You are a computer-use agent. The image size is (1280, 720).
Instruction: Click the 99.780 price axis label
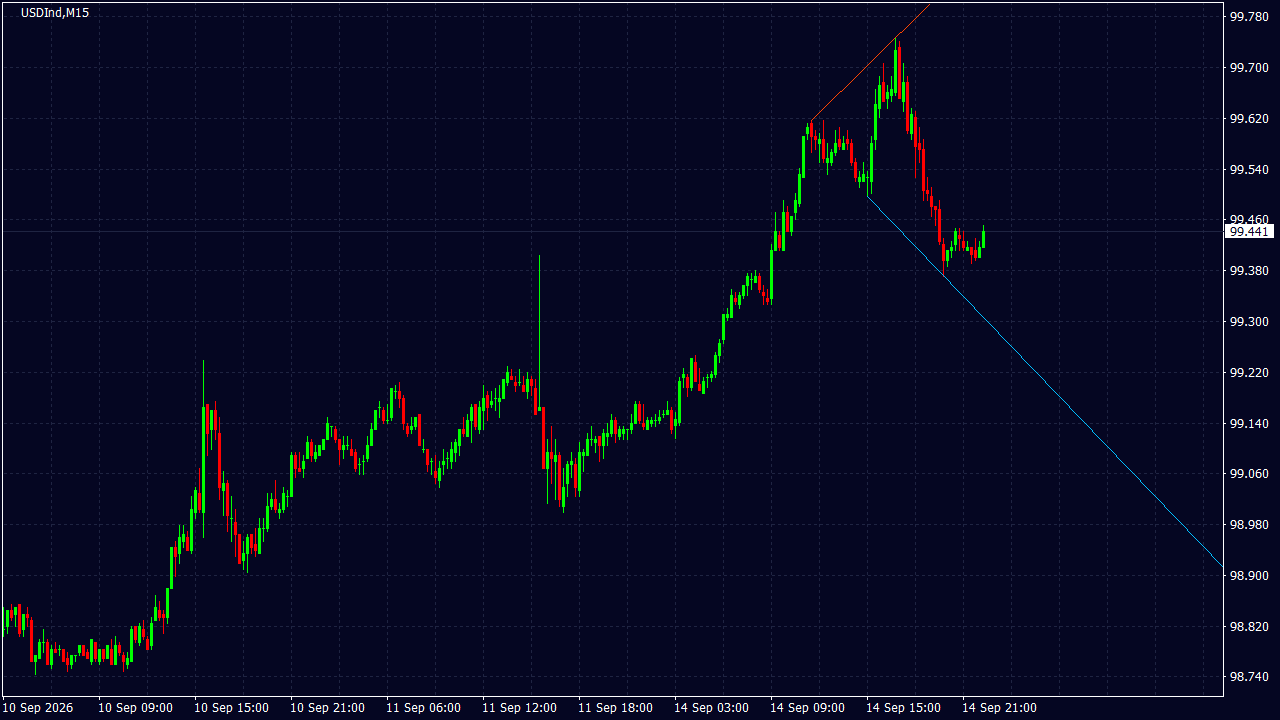(x=1248, y=17)
